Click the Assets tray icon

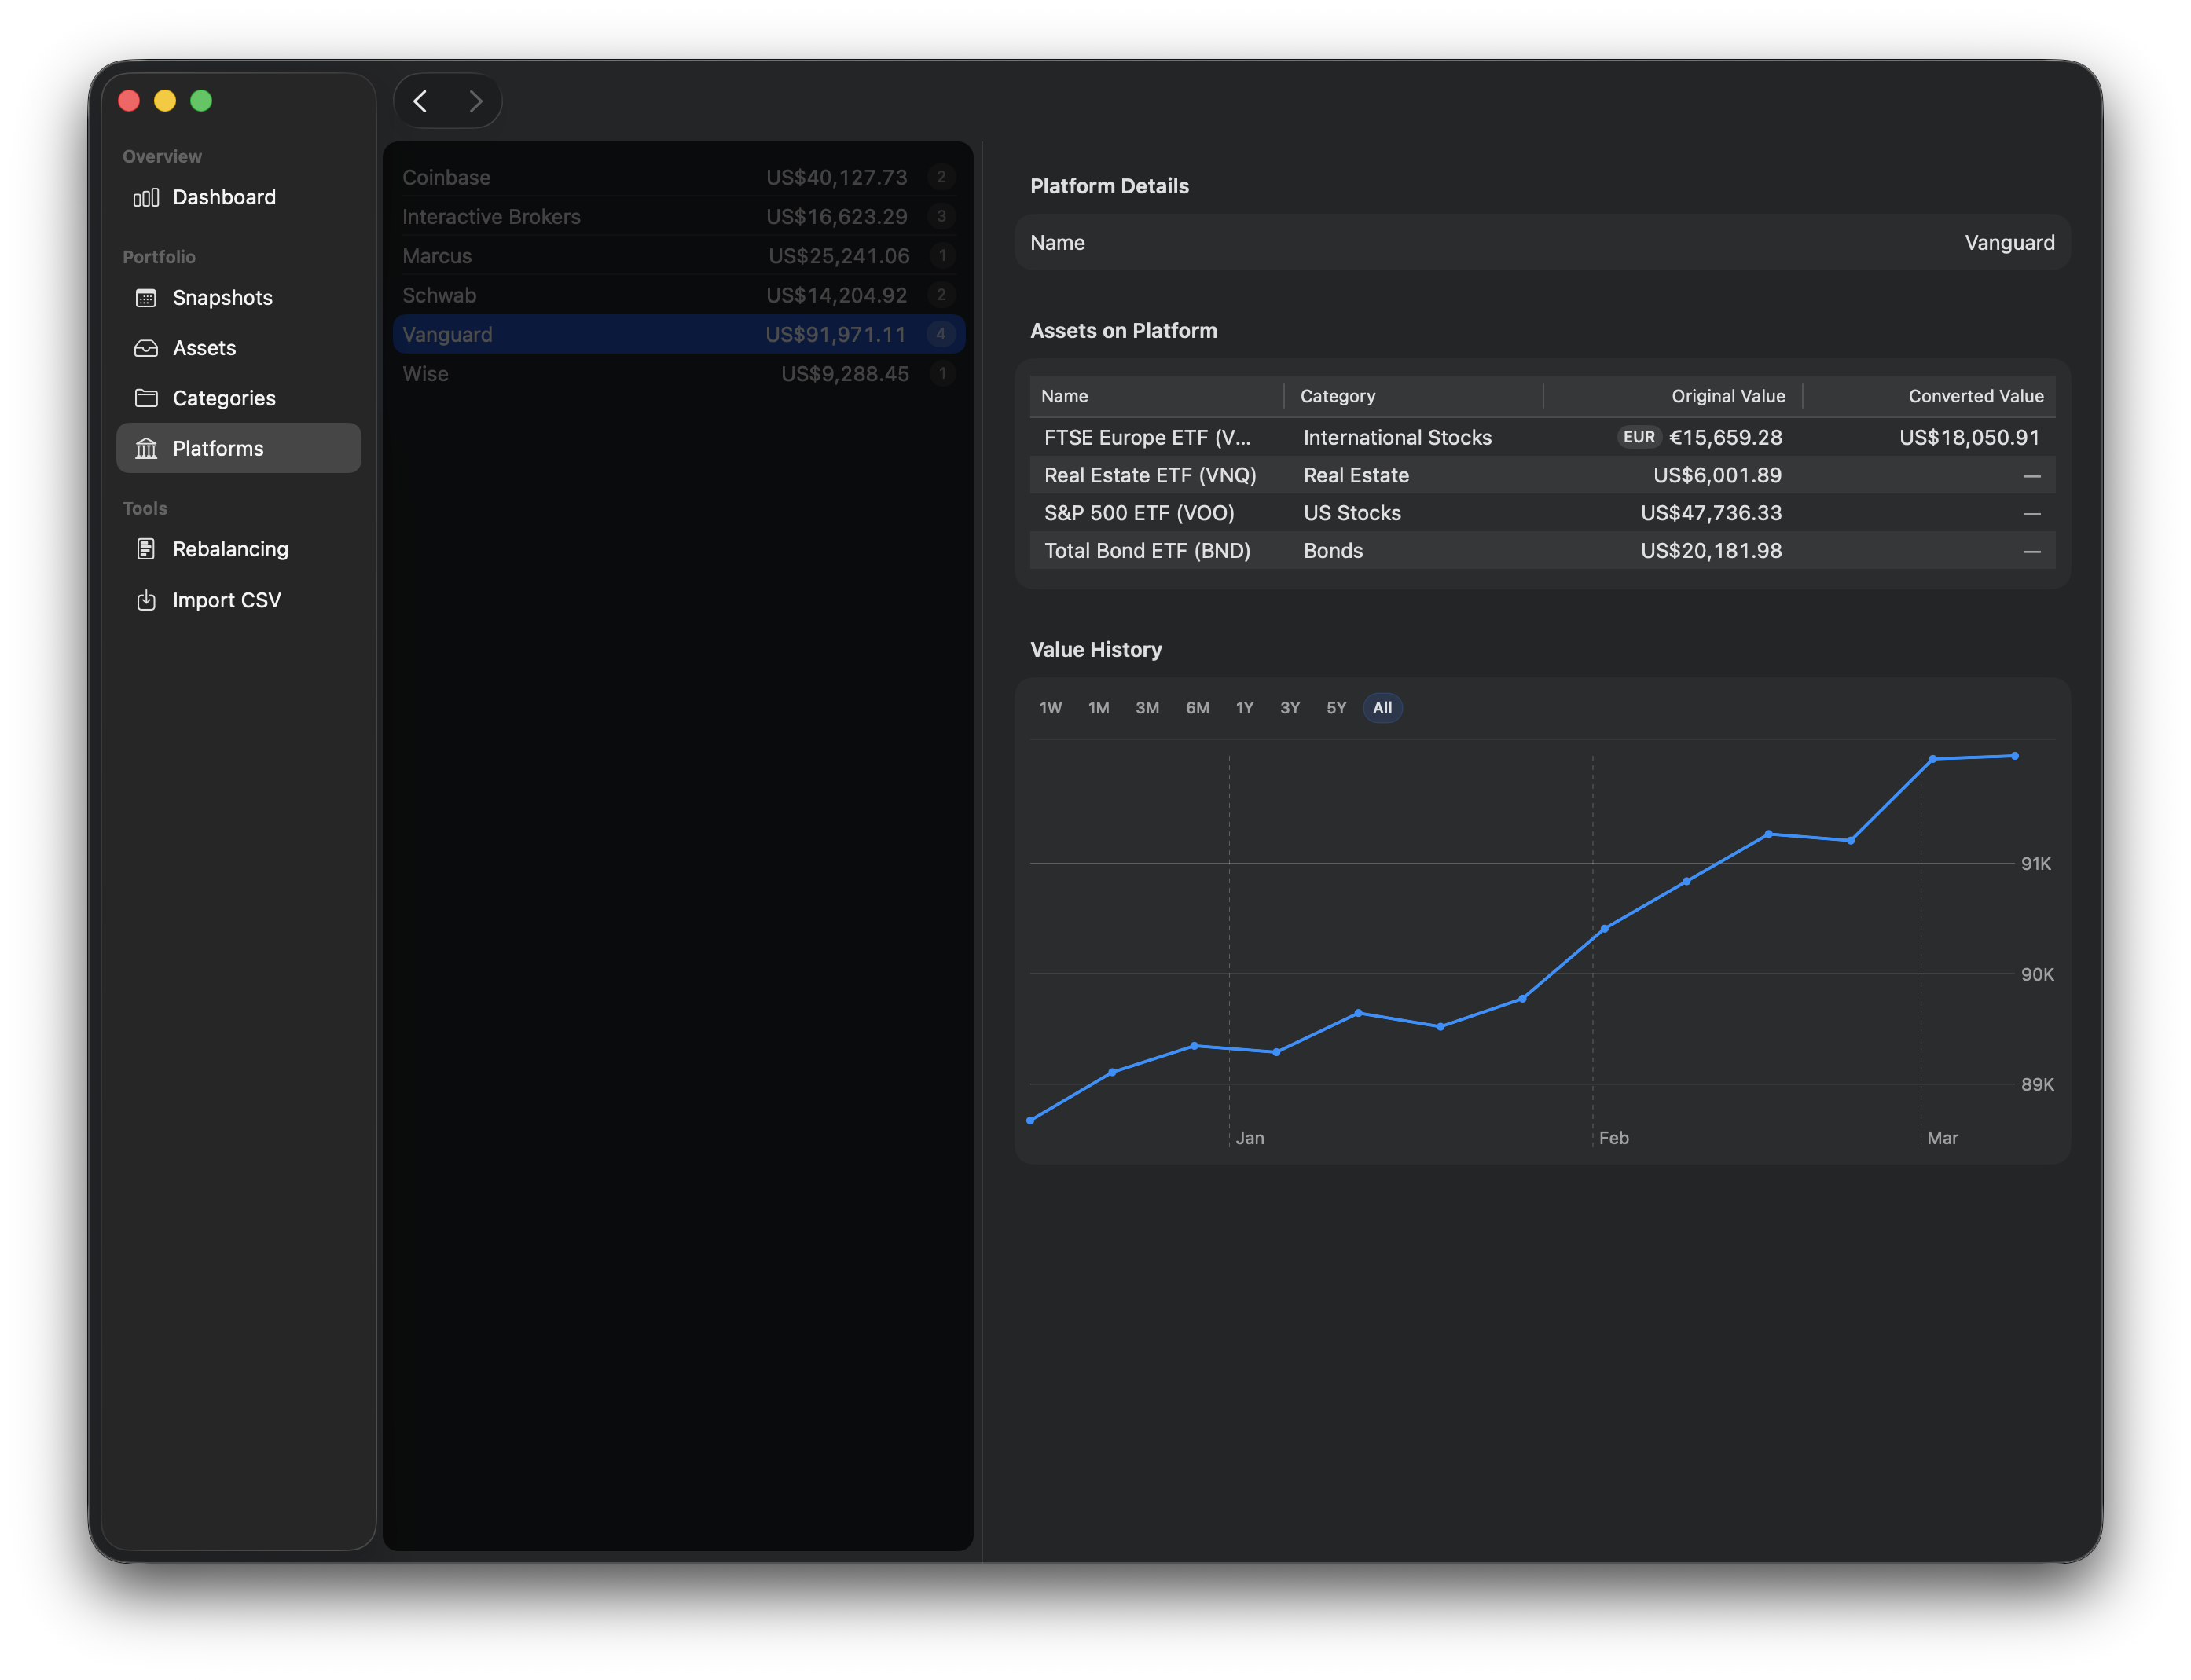coord(146,348)
